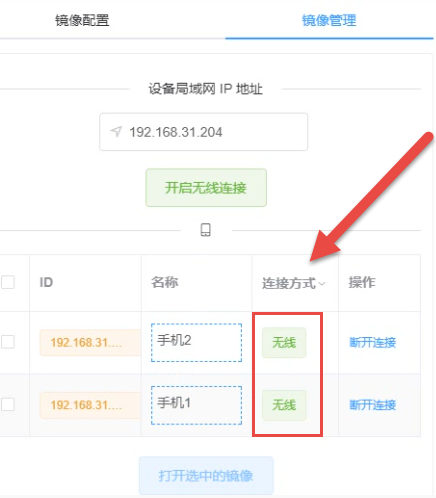The width and height of the screenshot is (436, 498).
Task: Check the checkbox for the 手机1 row
Action: [x=8, y=405]
